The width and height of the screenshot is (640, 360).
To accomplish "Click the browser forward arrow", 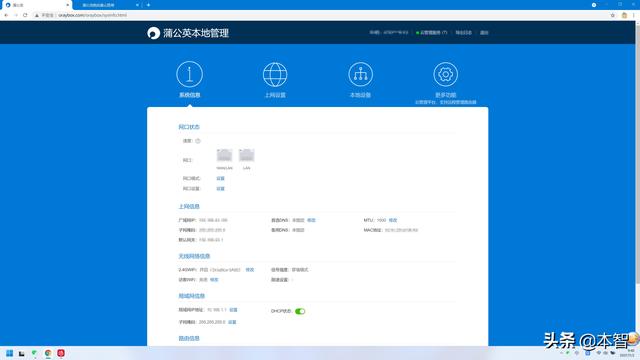I will pyautogui.click(x=16, y=15).
